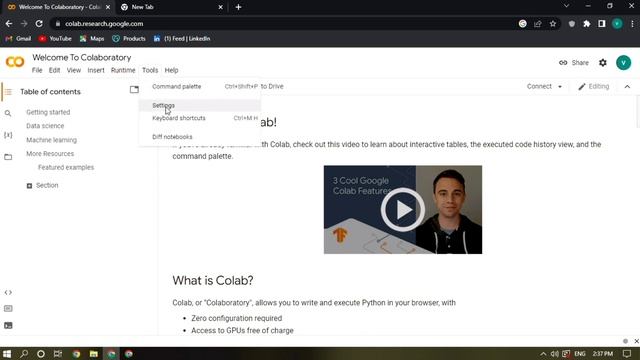Open the Help menu
This screenshot has width=640, height=360.
(171, 70)
